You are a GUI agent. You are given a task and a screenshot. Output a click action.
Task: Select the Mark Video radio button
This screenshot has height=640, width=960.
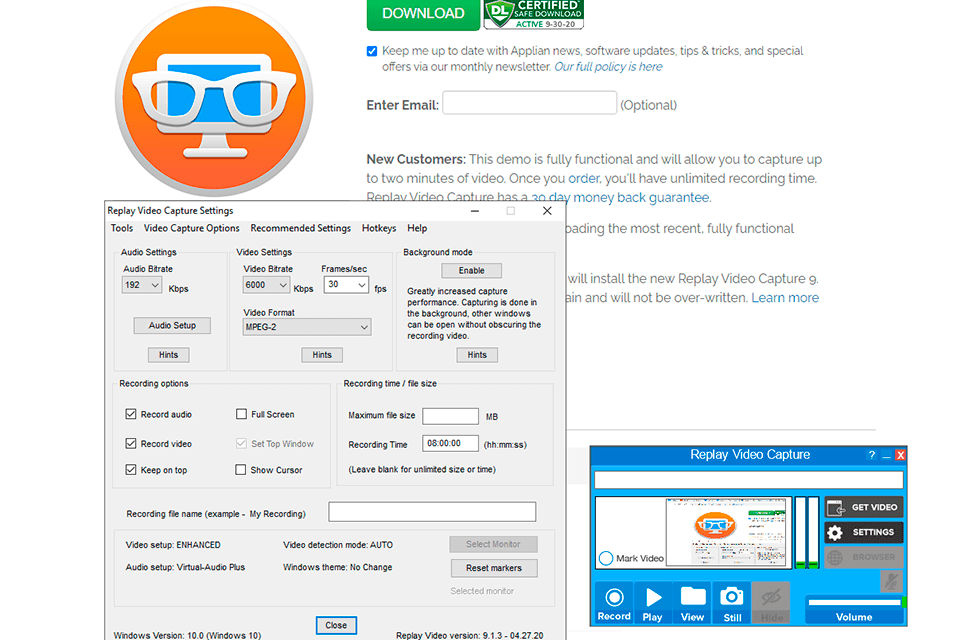[x=605, y=558]
